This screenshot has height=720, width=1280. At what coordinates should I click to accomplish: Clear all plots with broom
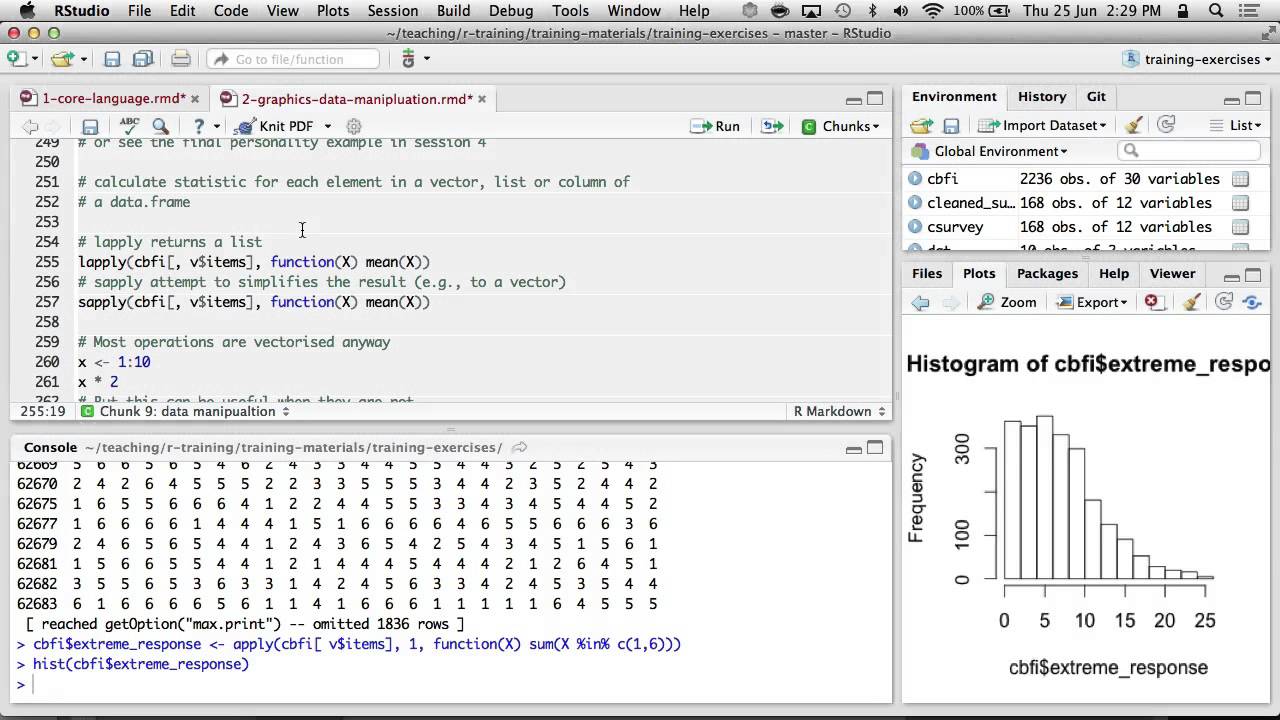(1191, 302)
